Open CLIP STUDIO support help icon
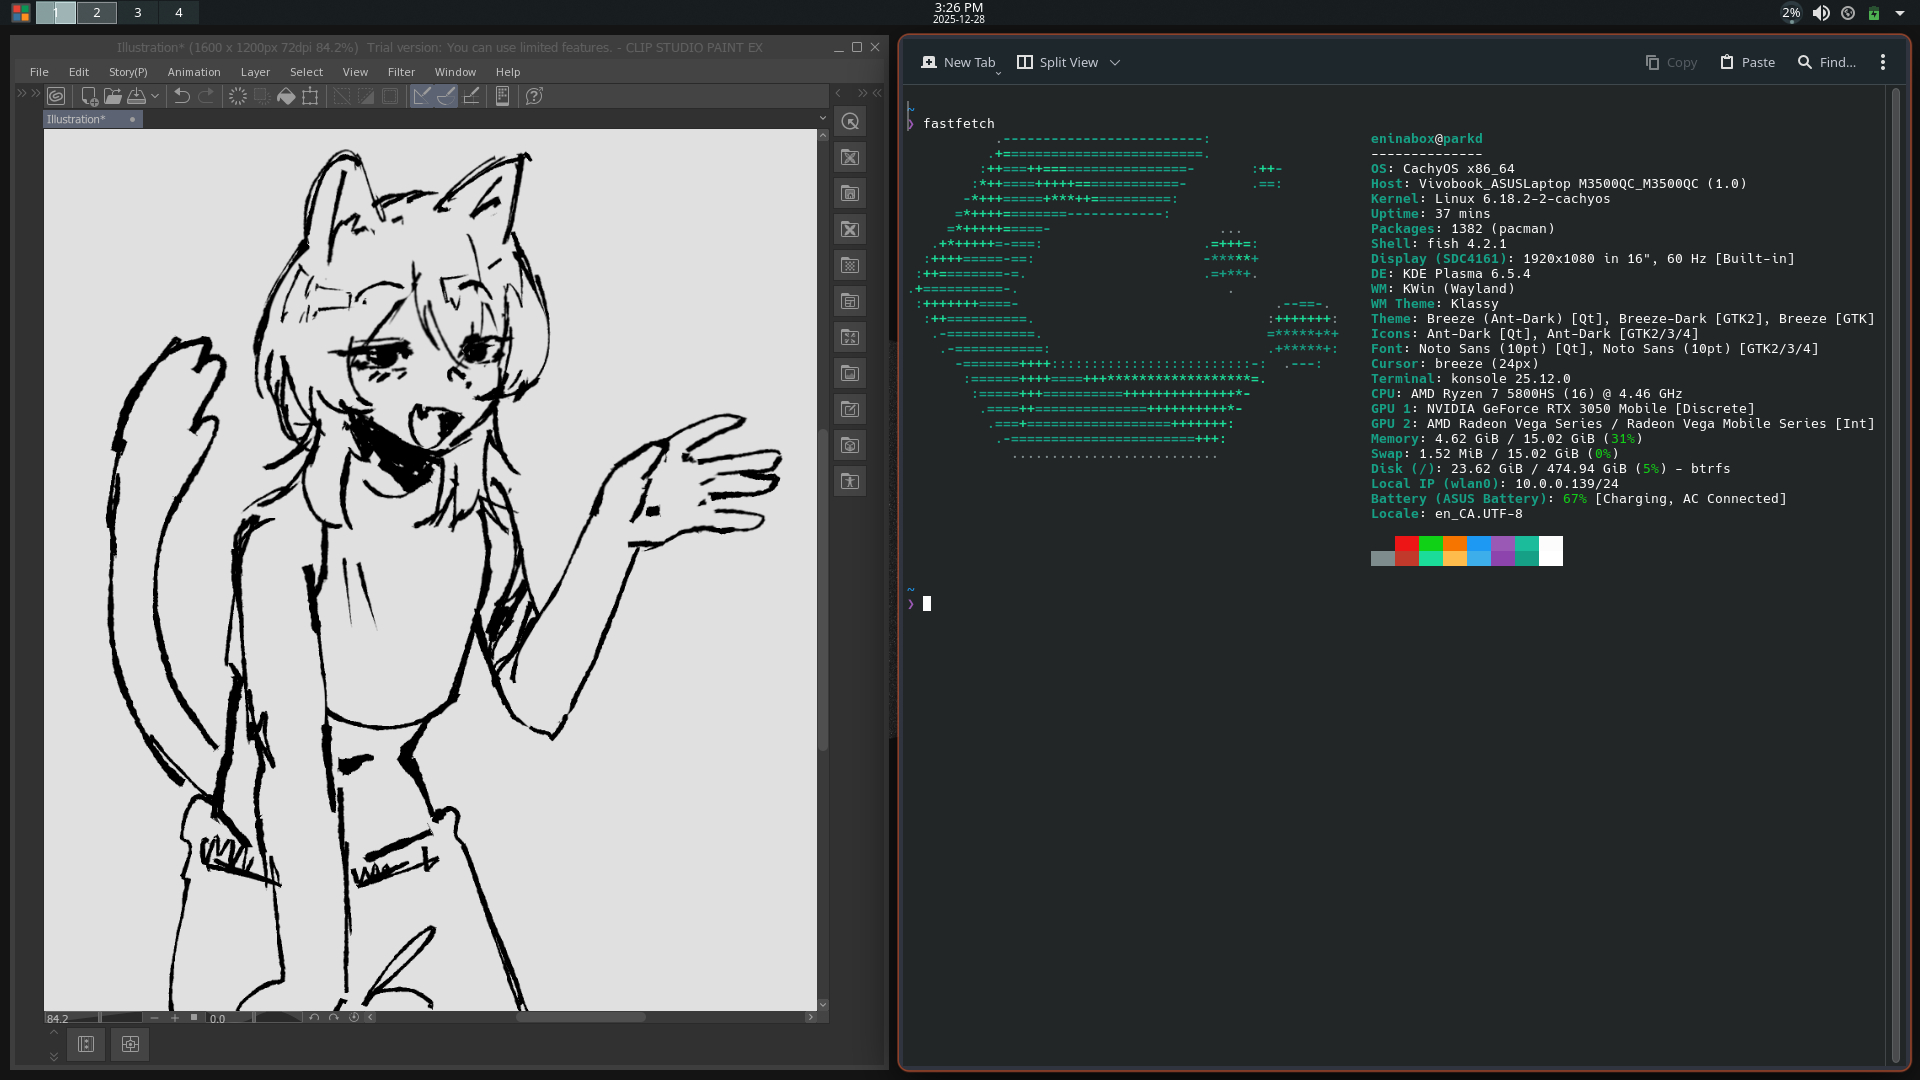 [x=534, y=96]
